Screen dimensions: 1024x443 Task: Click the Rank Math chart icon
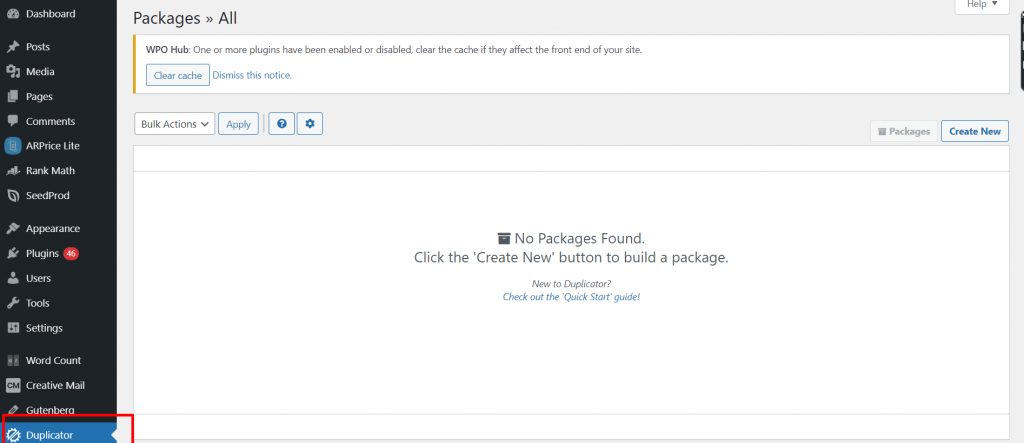pyautogui.click(x=13, y=171)
